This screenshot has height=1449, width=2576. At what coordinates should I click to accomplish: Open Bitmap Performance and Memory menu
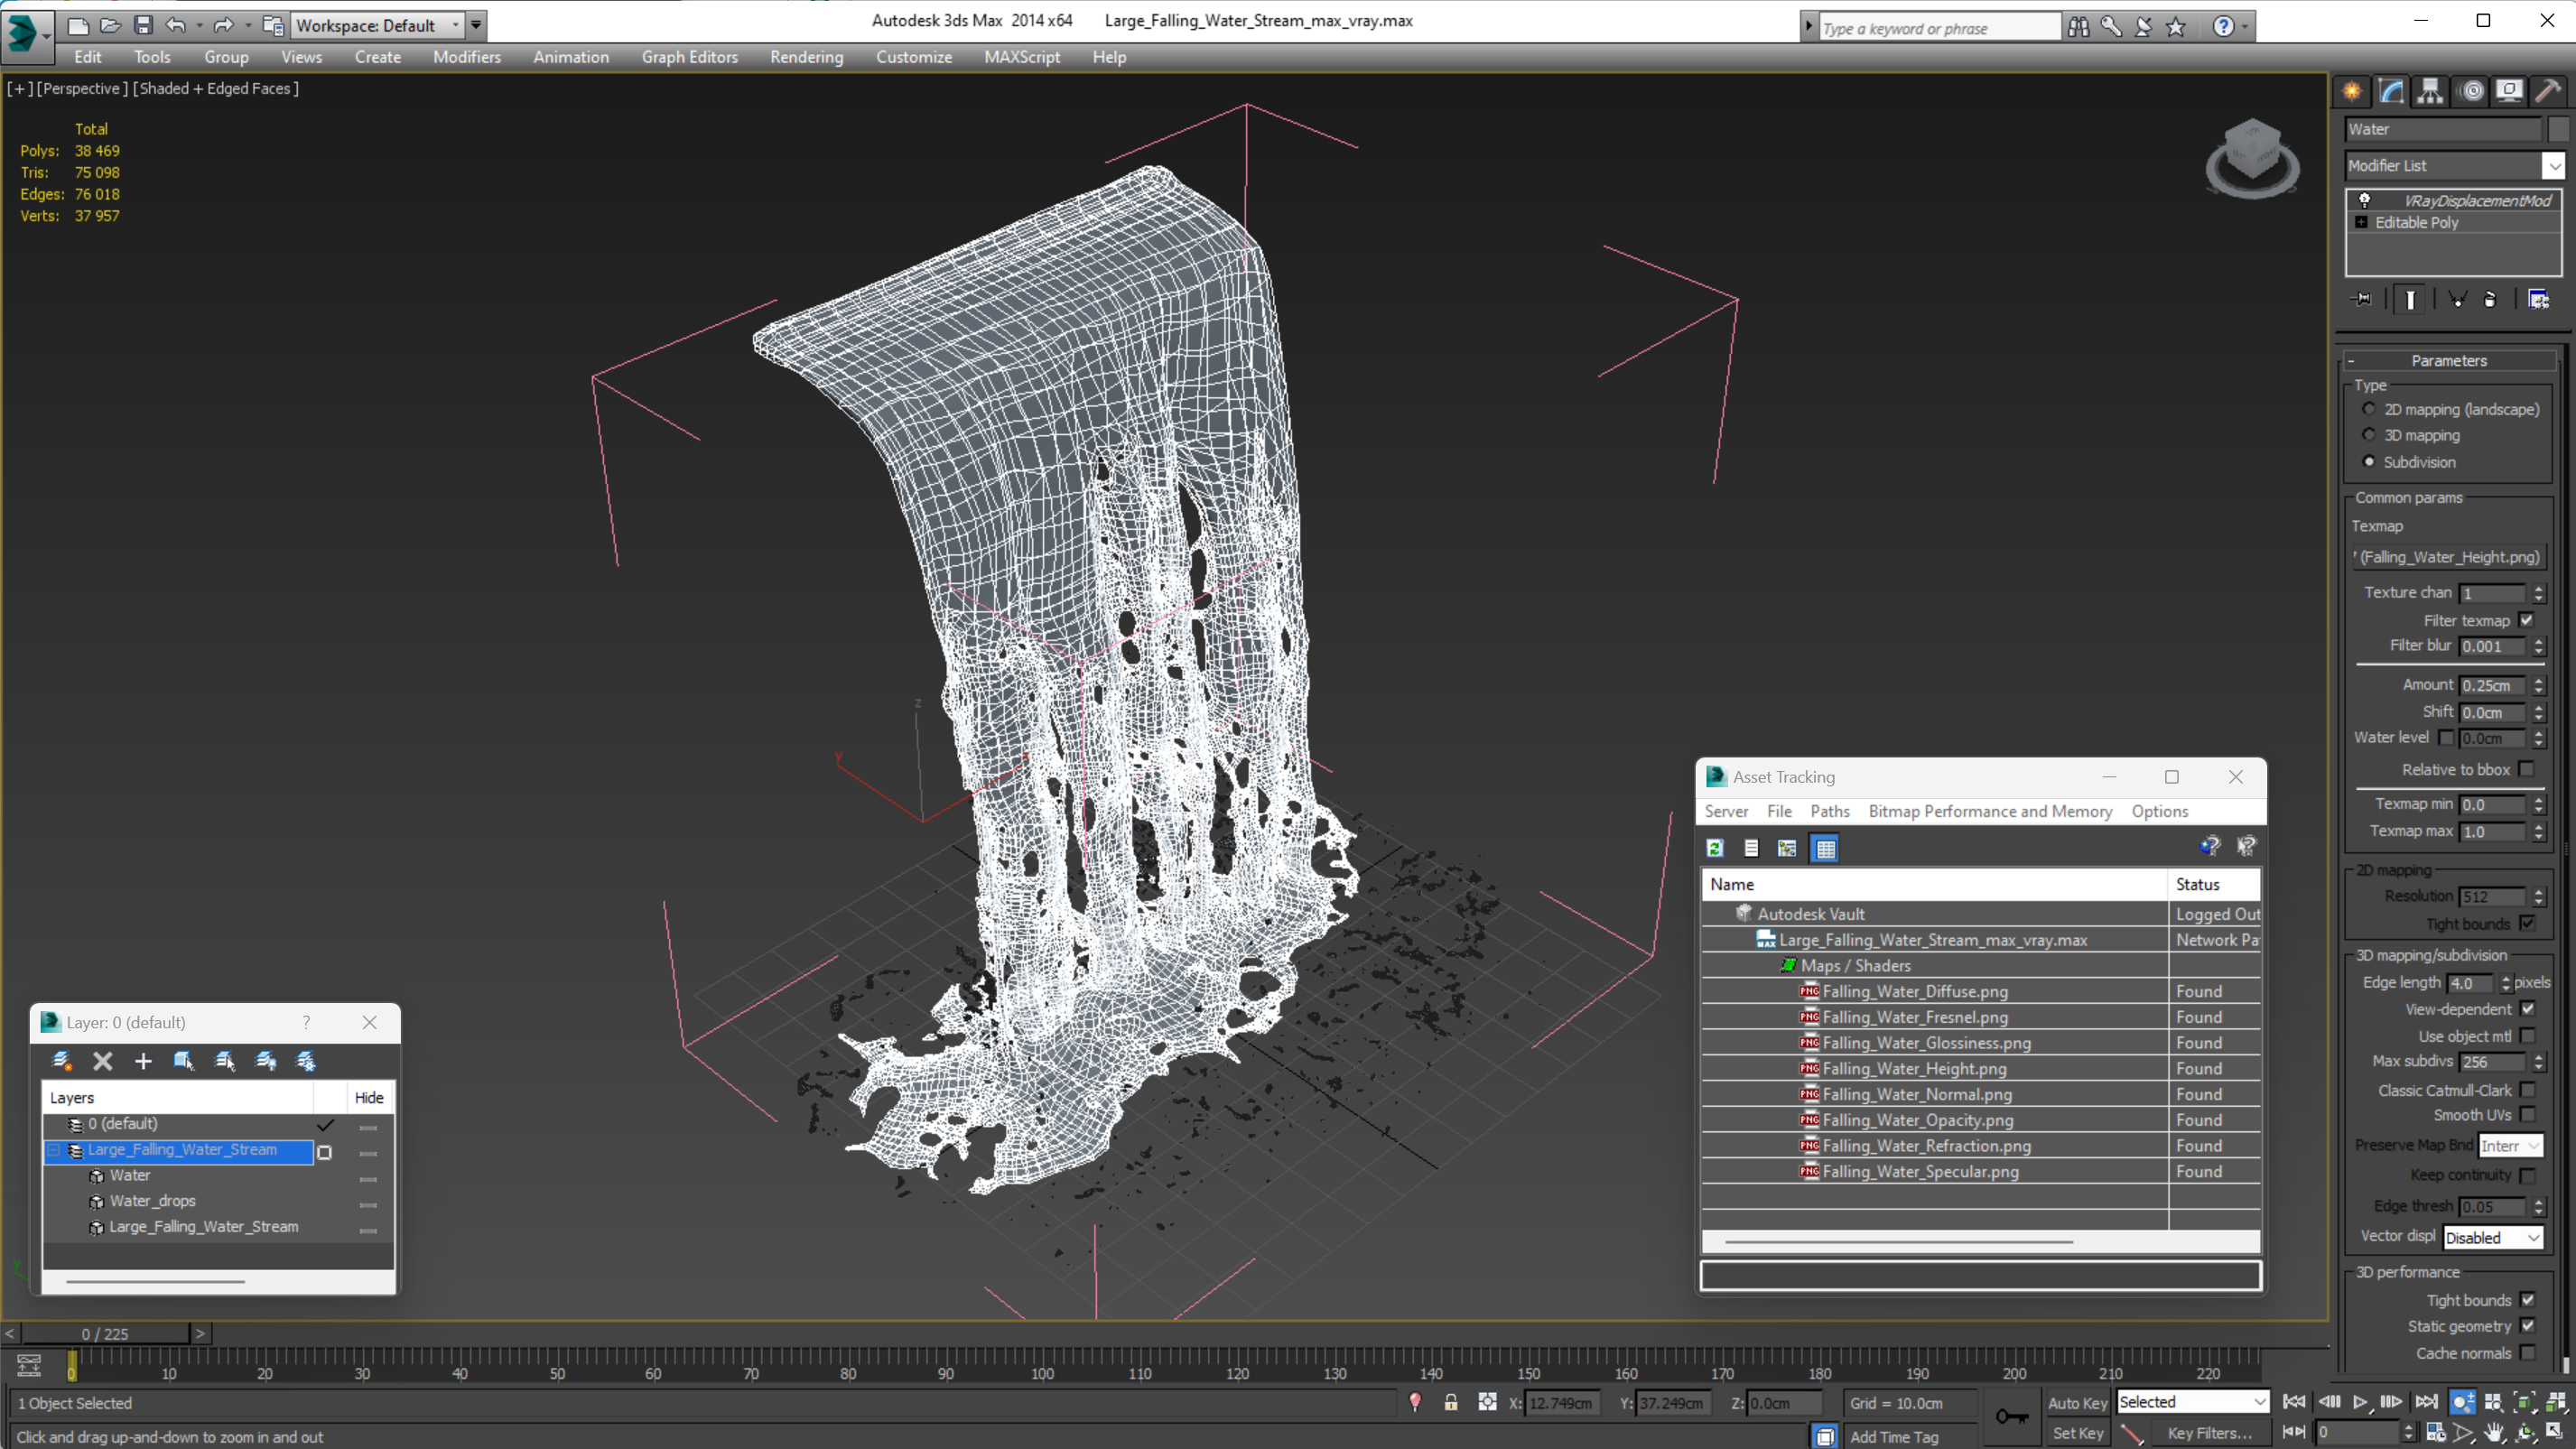click(x=1990, y=811)
